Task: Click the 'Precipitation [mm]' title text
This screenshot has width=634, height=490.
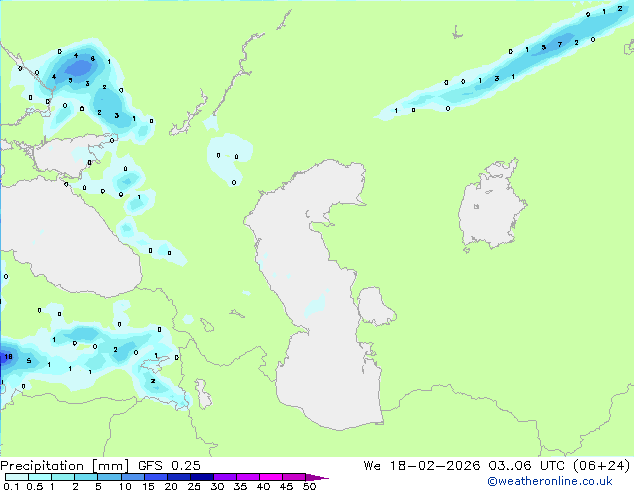Action: coord(65,466)
